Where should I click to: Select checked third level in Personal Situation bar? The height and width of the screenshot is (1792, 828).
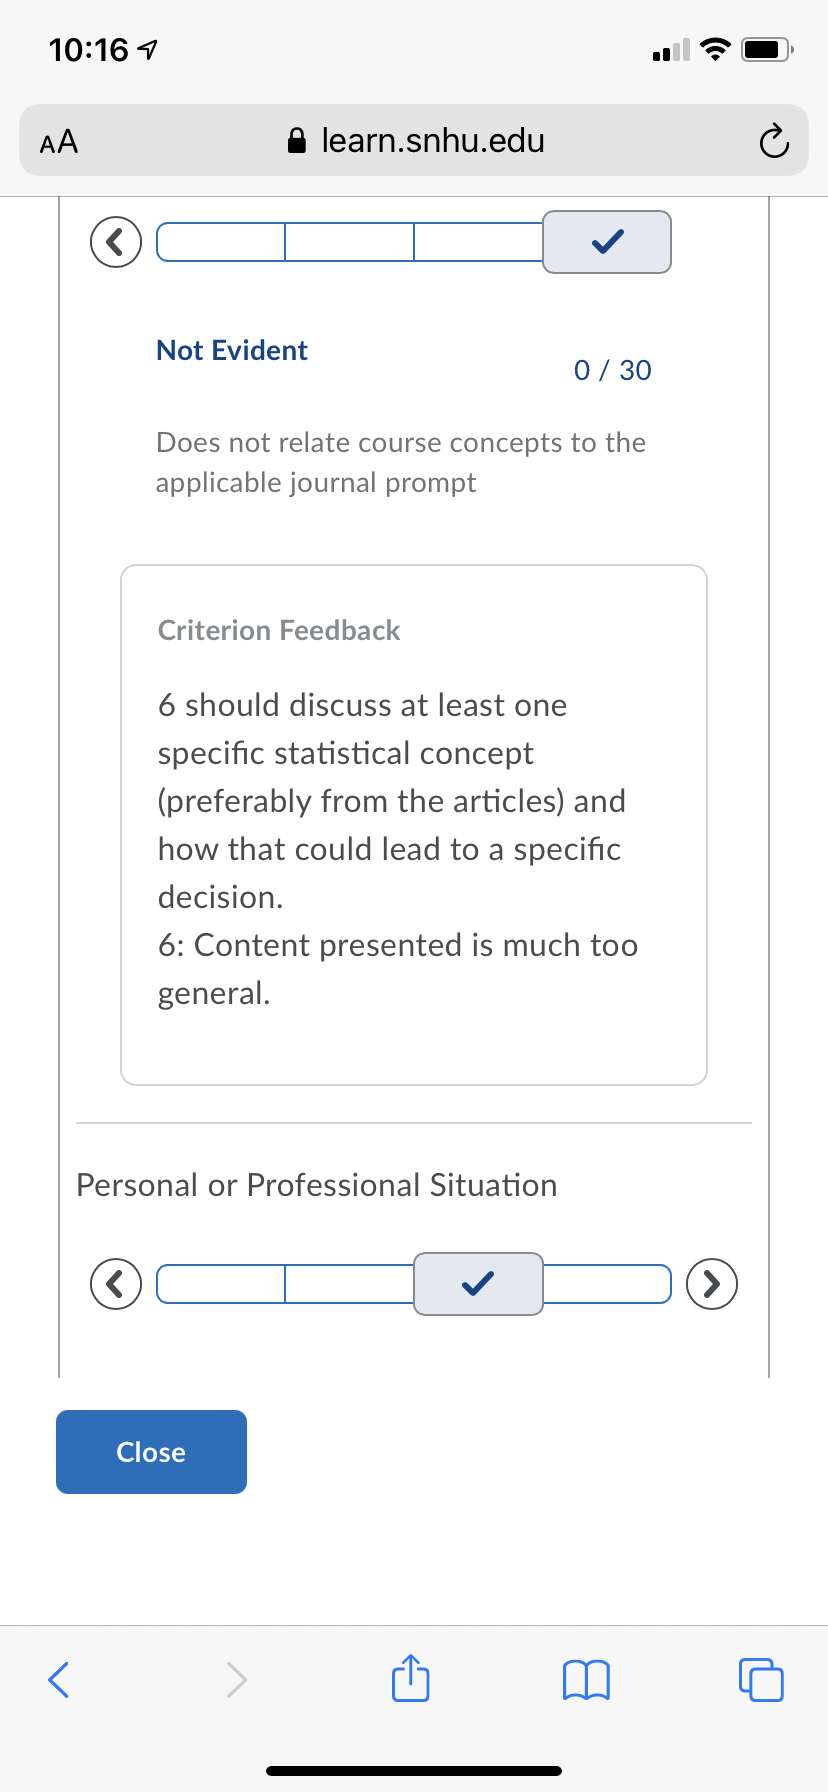[x=478, y=1284]
